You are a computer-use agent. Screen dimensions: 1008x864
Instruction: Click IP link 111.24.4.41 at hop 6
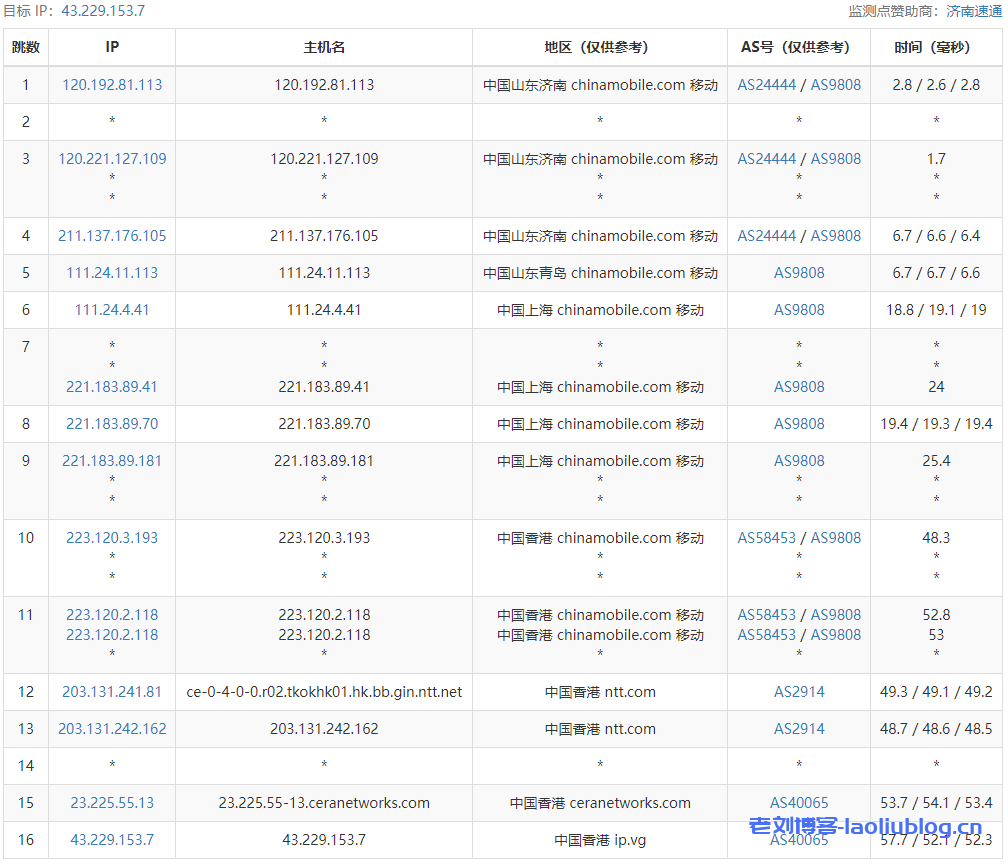coord(110,310)
